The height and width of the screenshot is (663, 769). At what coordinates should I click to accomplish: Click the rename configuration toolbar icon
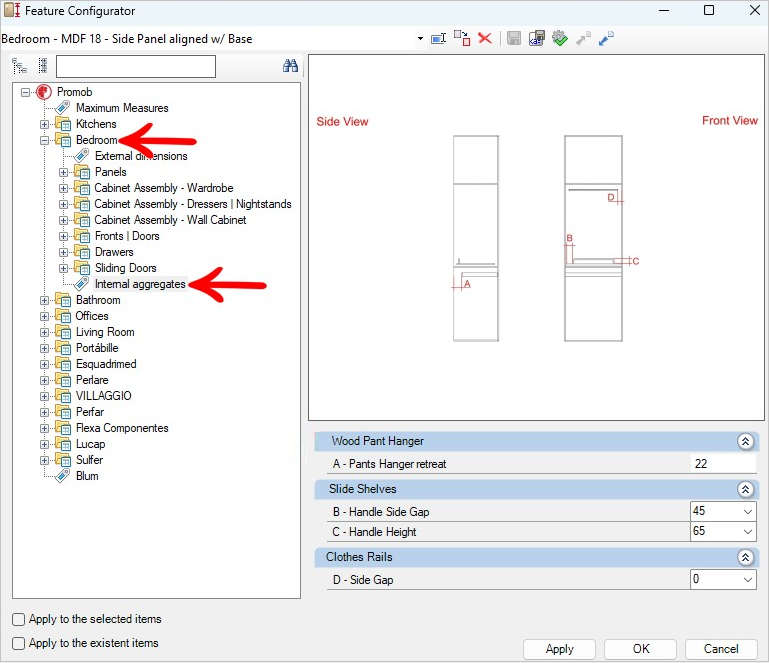[438, 38]
